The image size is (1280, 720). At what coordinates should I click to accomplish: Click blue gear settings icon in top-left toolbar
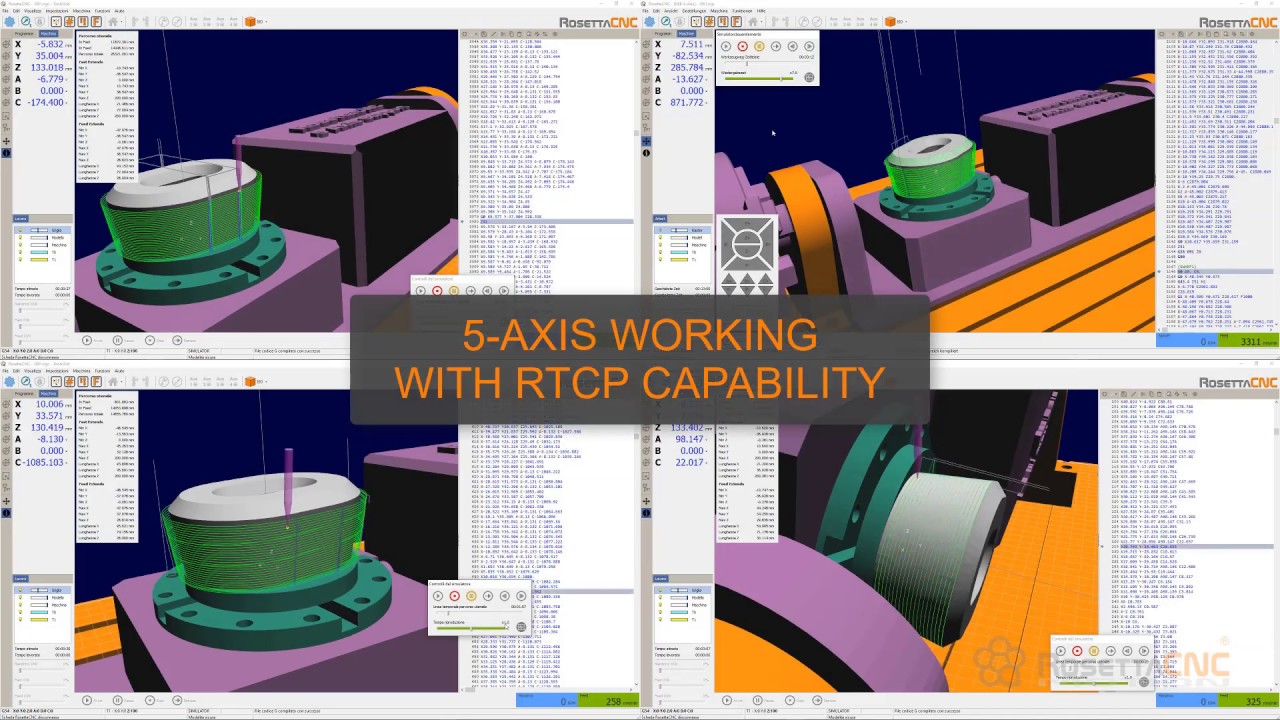(x=10, y=22)
